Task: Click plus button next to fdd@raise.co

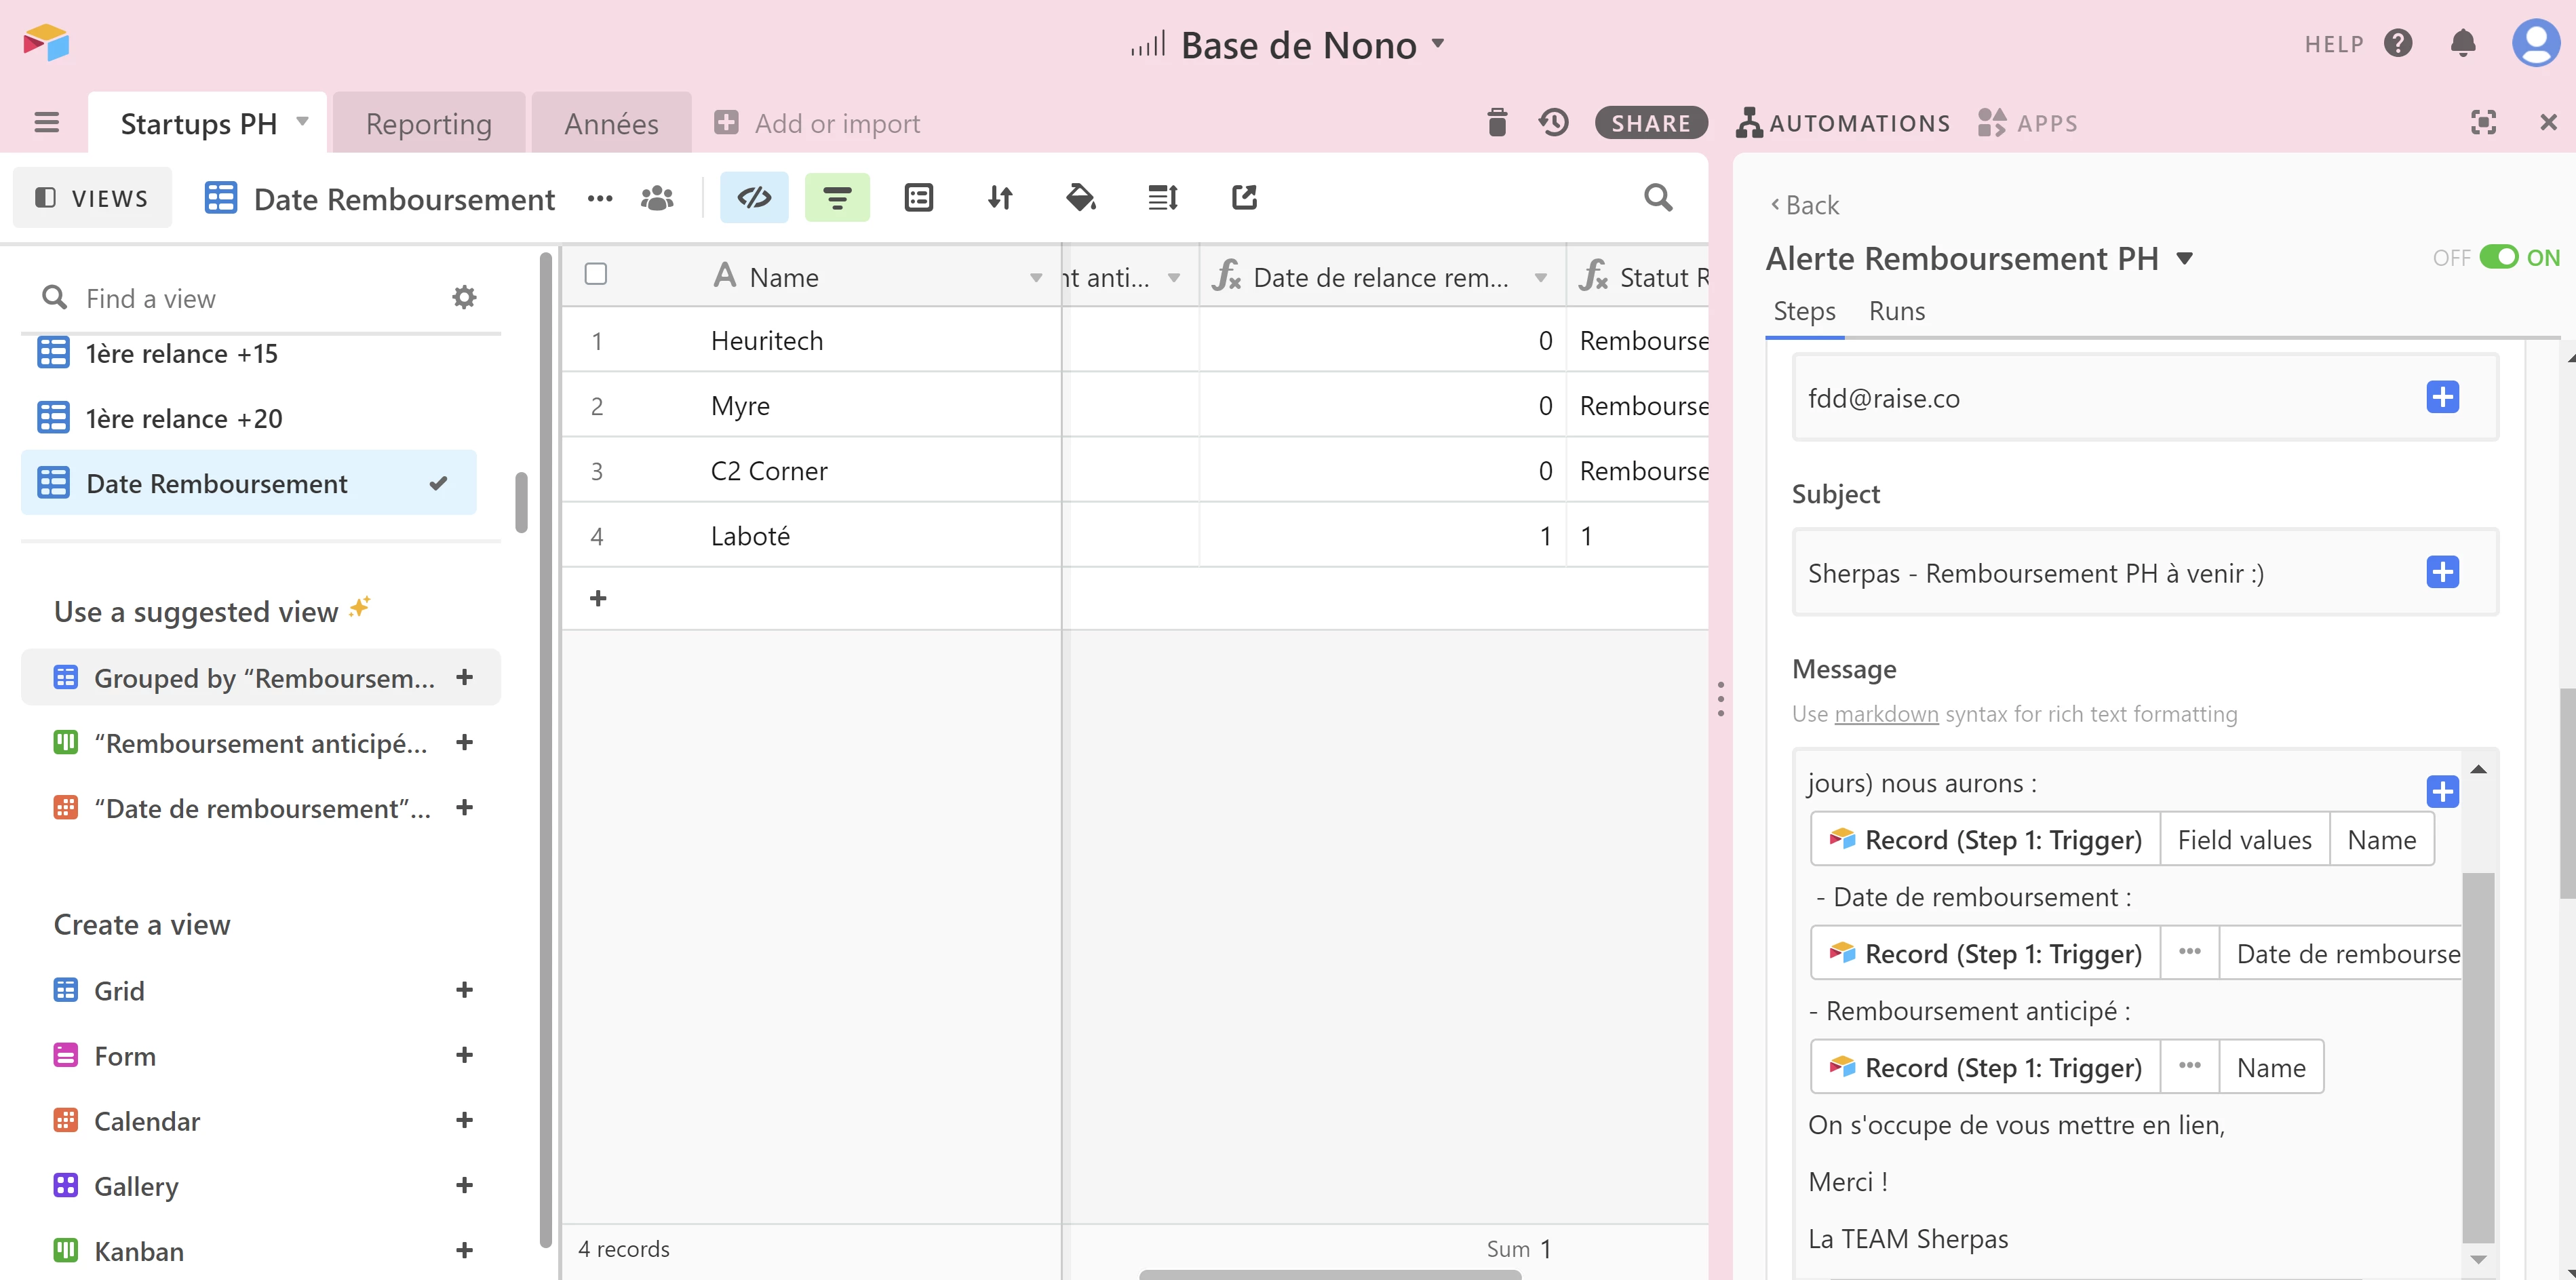Action: [2442, 397]
